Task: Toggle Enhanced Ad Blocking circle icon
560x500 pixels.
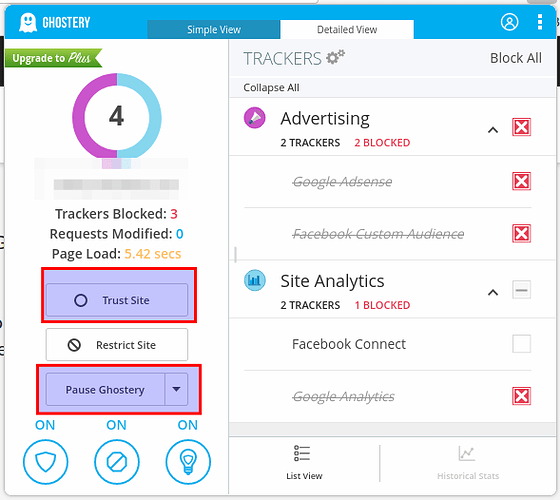Action: 117,462
